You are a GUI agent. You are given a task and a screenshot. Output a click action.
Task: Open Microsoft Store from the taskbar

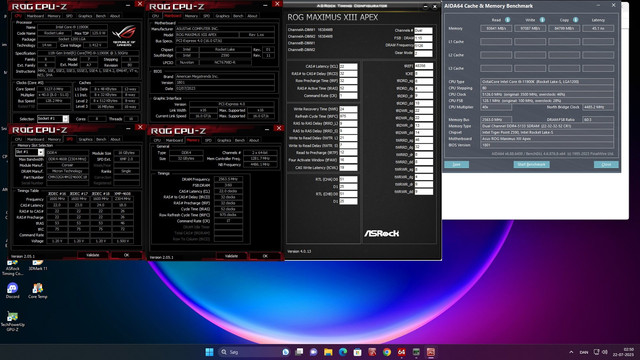(358, 352)
